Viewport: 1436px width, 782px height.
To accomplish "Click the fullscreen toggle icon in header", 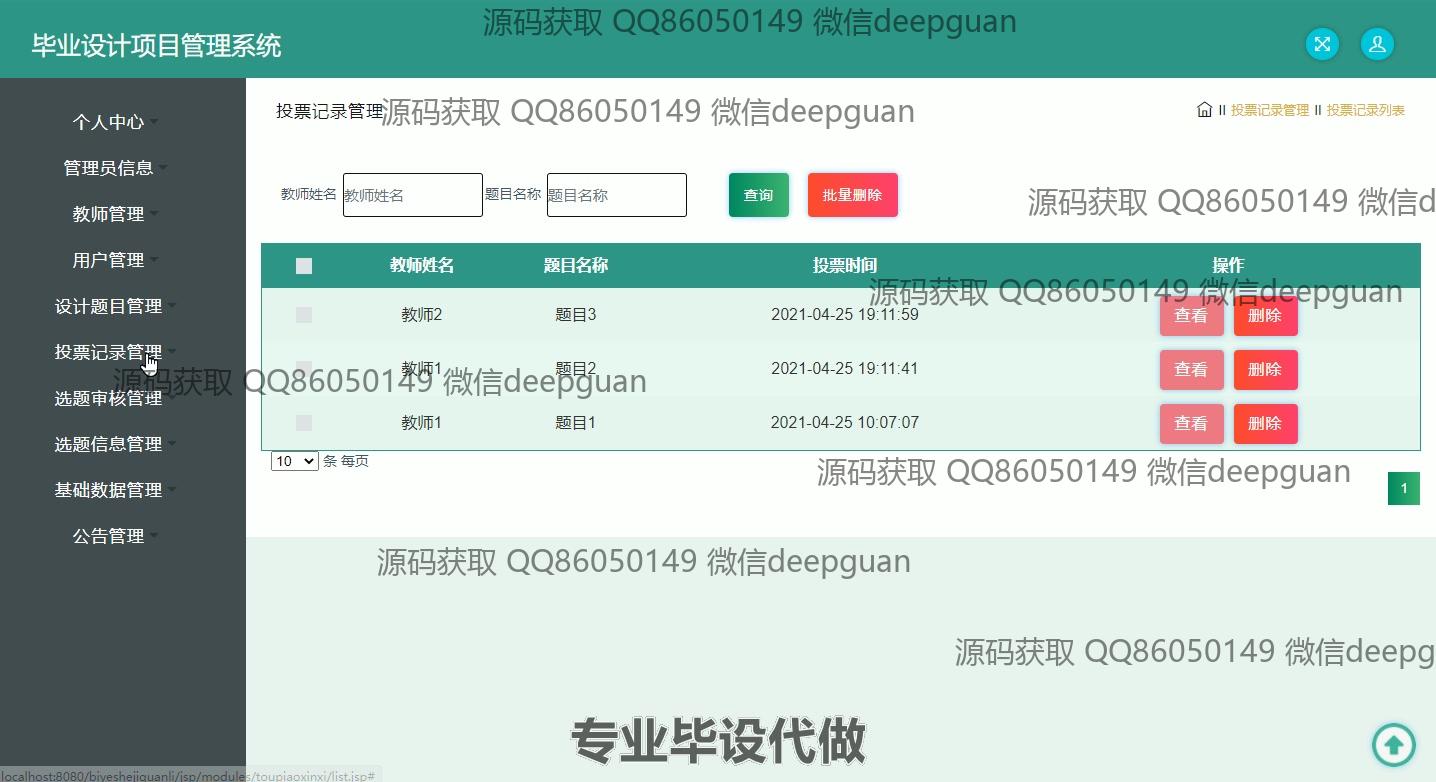I will [1322, 44].
